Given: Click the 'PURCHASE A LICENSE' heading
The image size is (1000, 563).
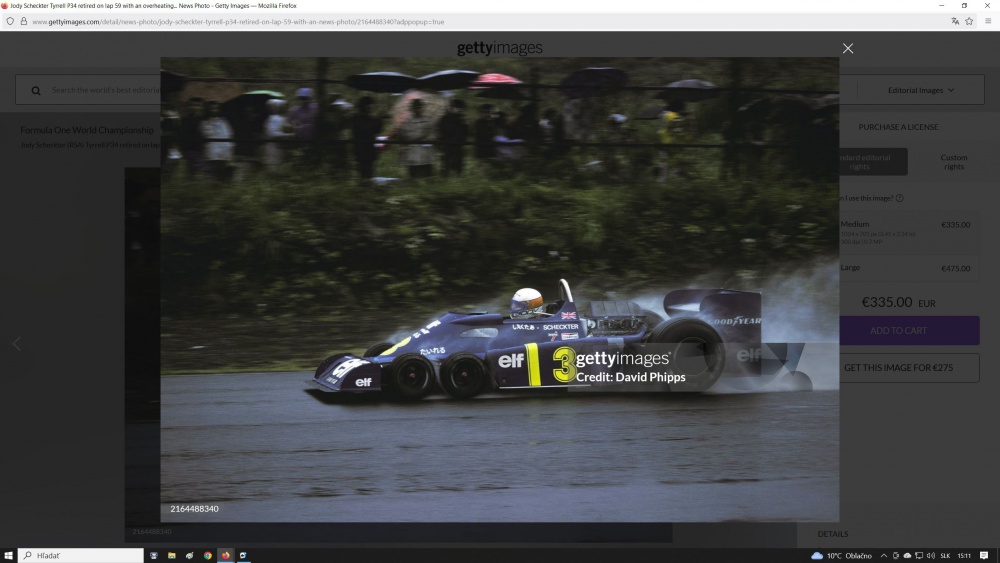Looking at the screenshot, I should 898,127.
